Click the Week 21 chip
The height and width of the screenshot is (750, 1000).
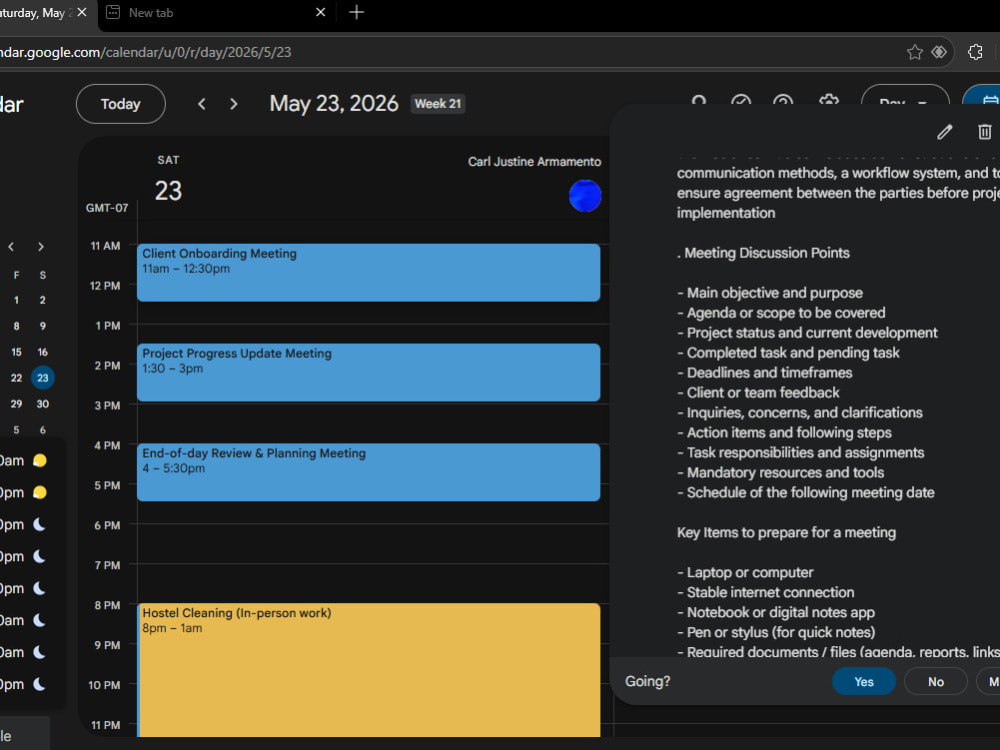click(x=438, y=104)
